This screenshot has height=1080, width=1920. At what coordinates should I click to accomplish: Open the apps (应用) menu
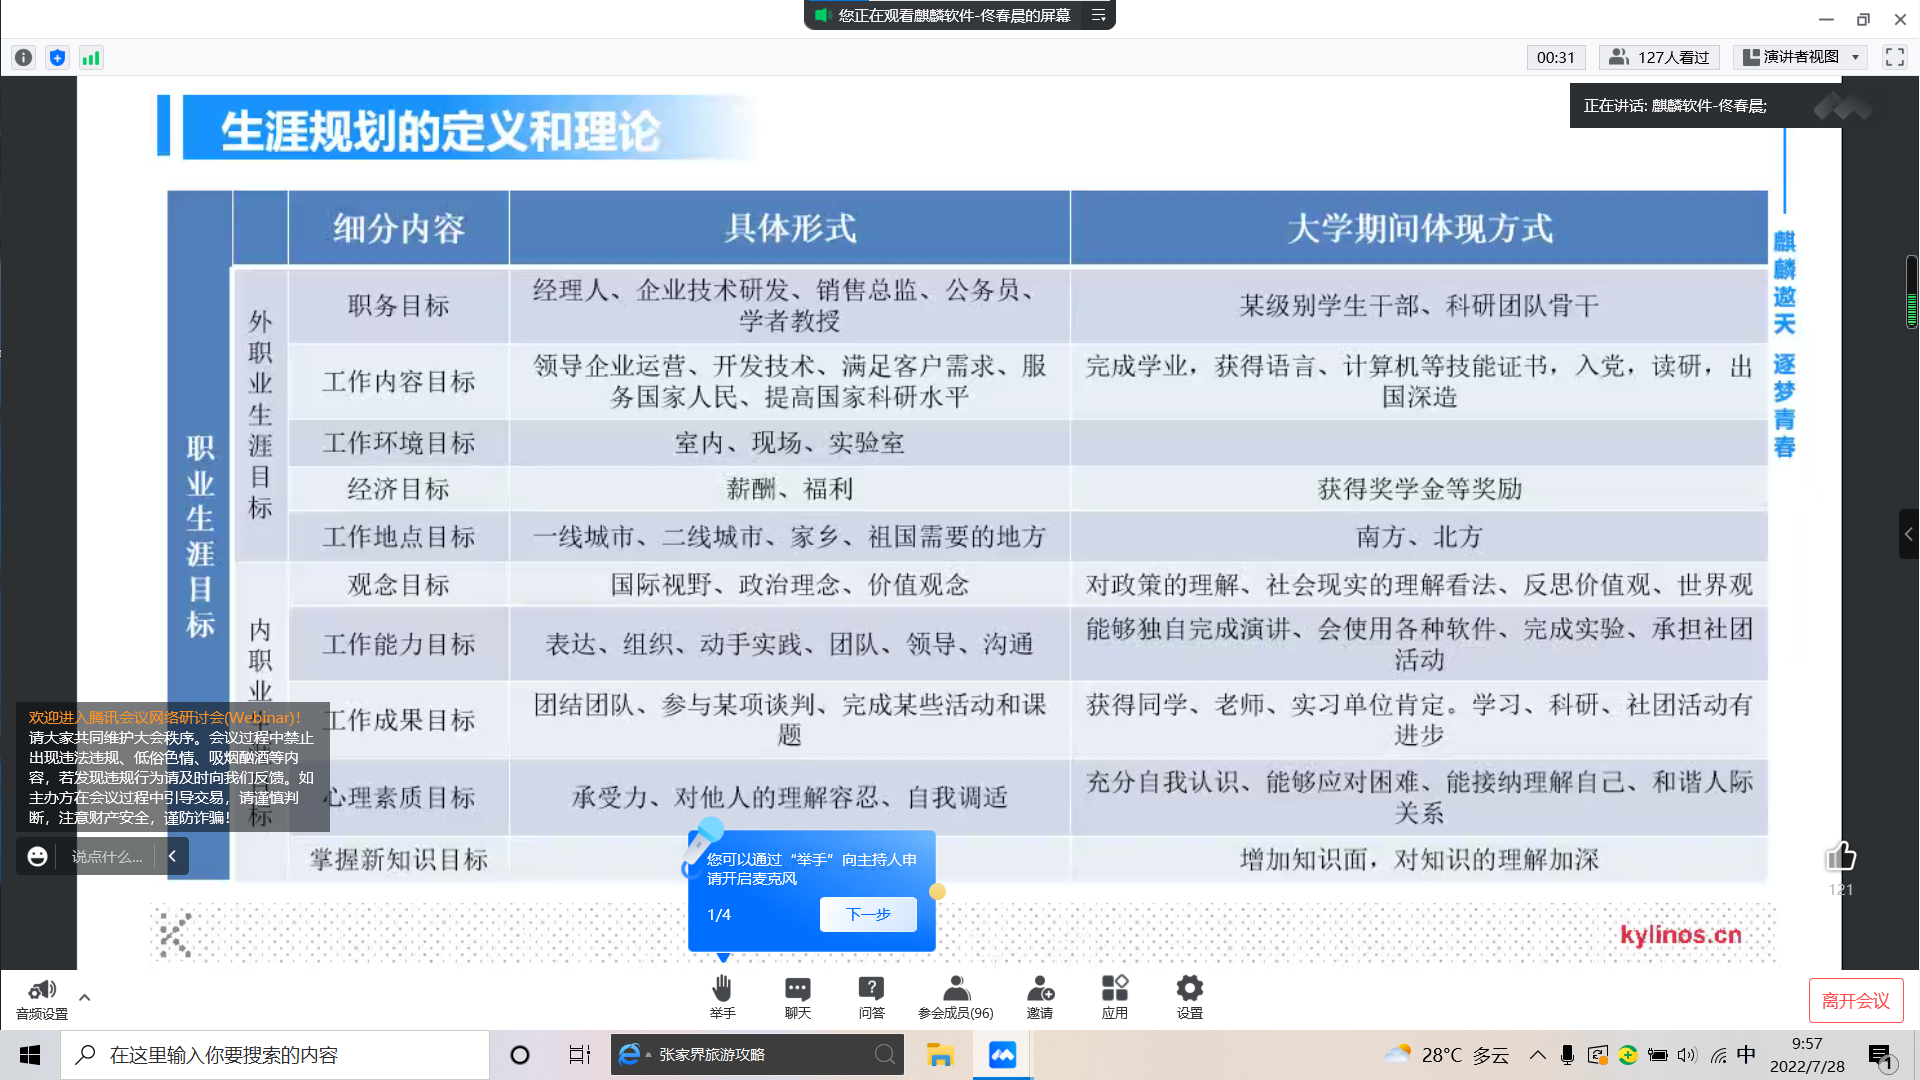pyautogui.click(x=1114, y=990)
